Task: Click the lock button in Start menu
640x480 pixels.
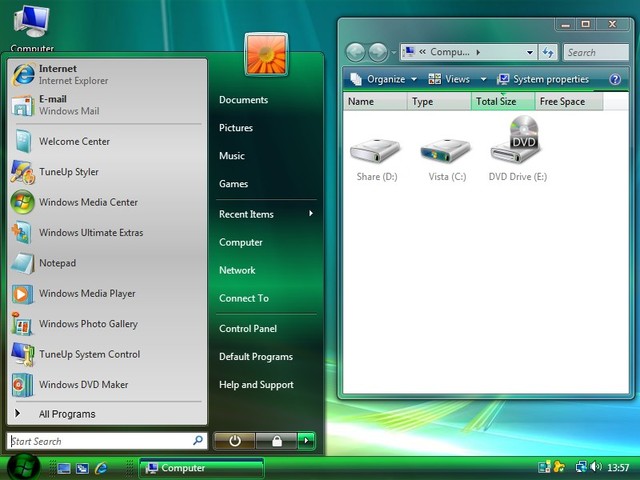Action: pyautogui.click(x=276, y=441)
